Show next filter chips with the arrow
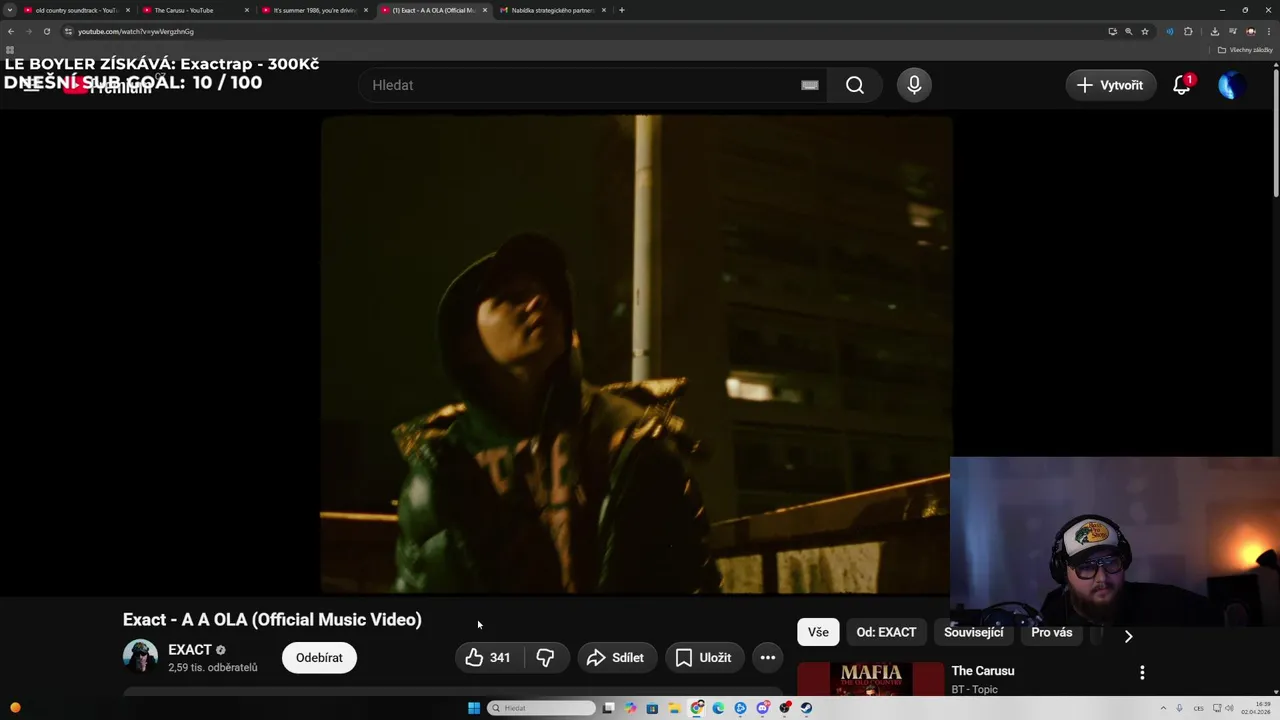 point(1128,636)
